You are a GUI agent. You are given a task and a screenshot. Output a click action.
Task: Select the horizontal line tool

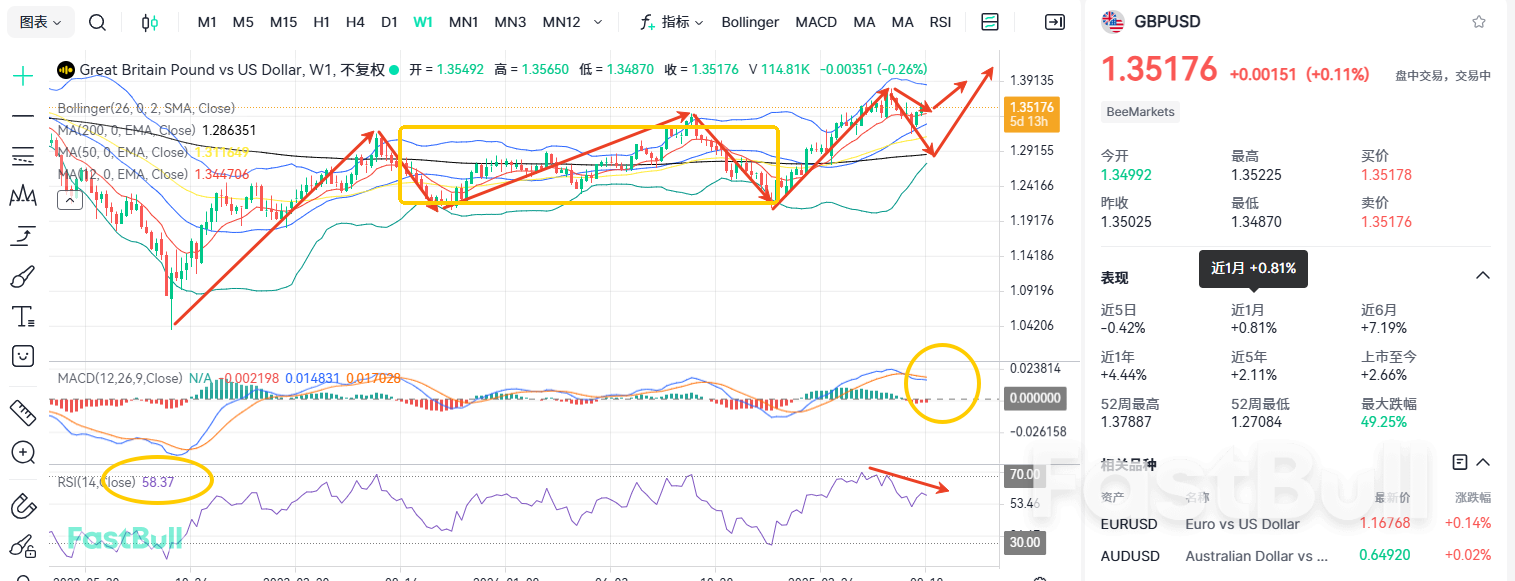[x=21, y=116]
